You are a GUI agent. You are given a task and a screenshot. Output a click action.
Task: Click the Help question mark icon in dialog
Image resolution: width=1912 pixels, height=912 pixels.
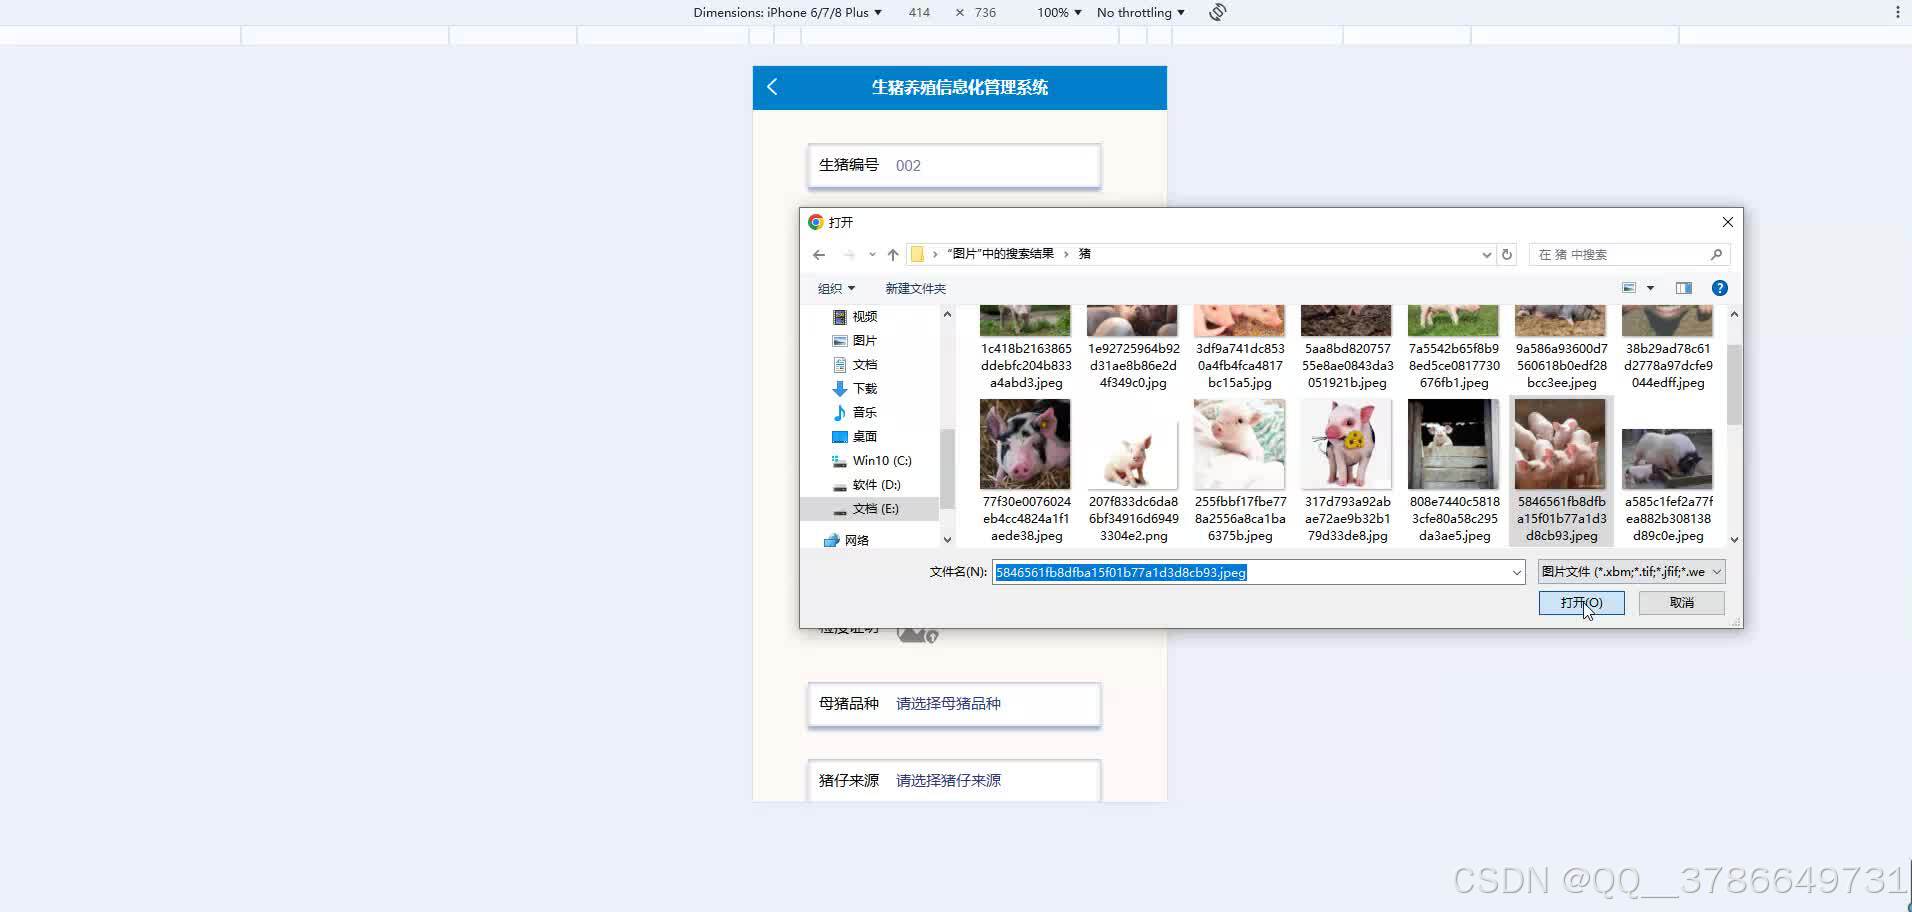1719,288
